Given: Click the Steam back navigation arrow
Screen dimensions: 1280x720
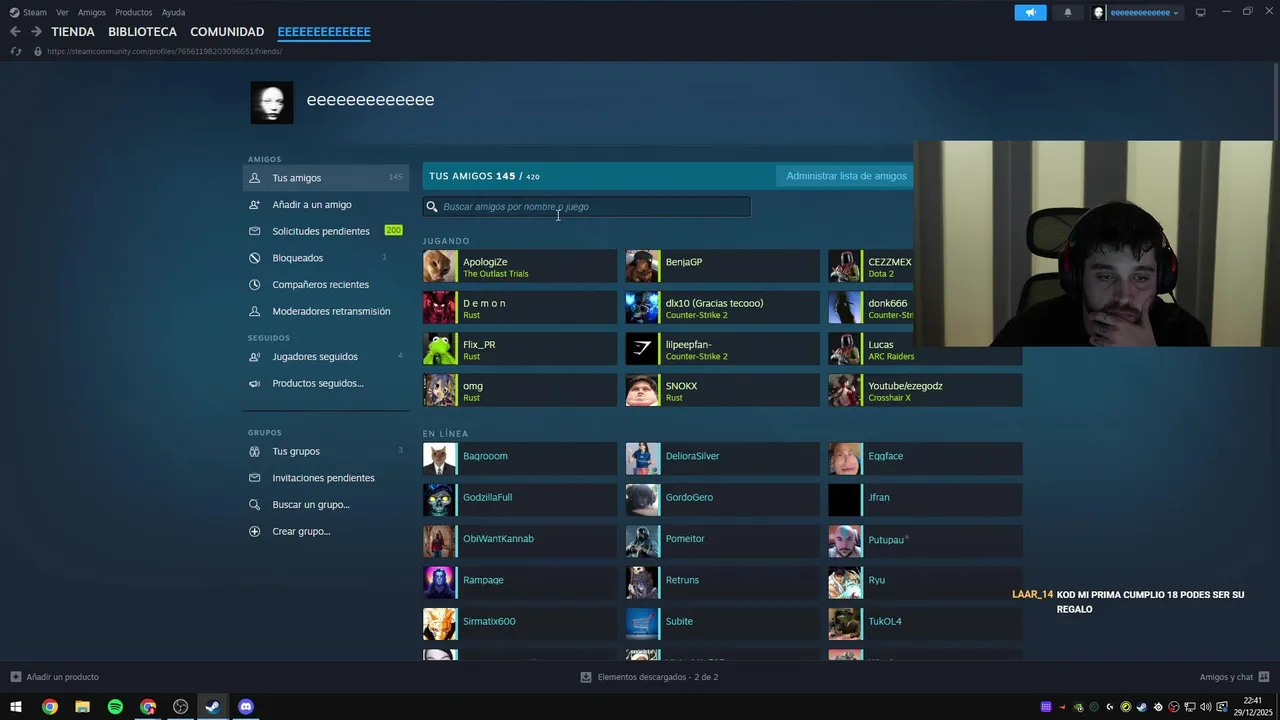Looking at the screenshot, I should click(x=15, y=32).
